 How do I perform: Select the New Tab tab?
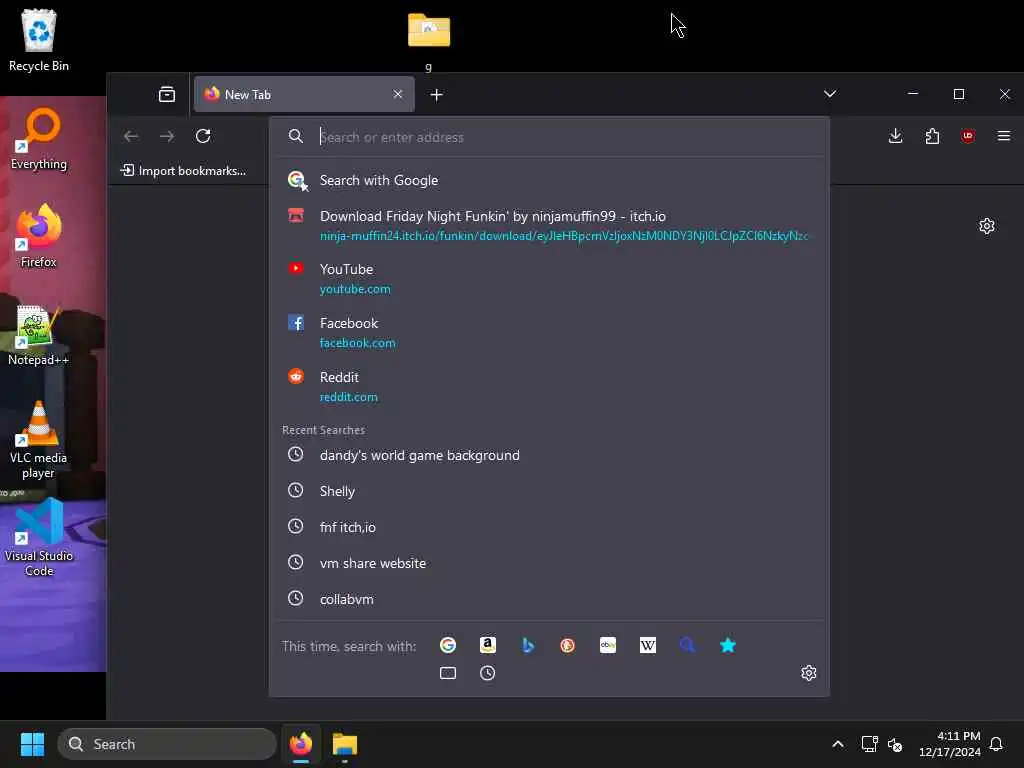[304, 94]
